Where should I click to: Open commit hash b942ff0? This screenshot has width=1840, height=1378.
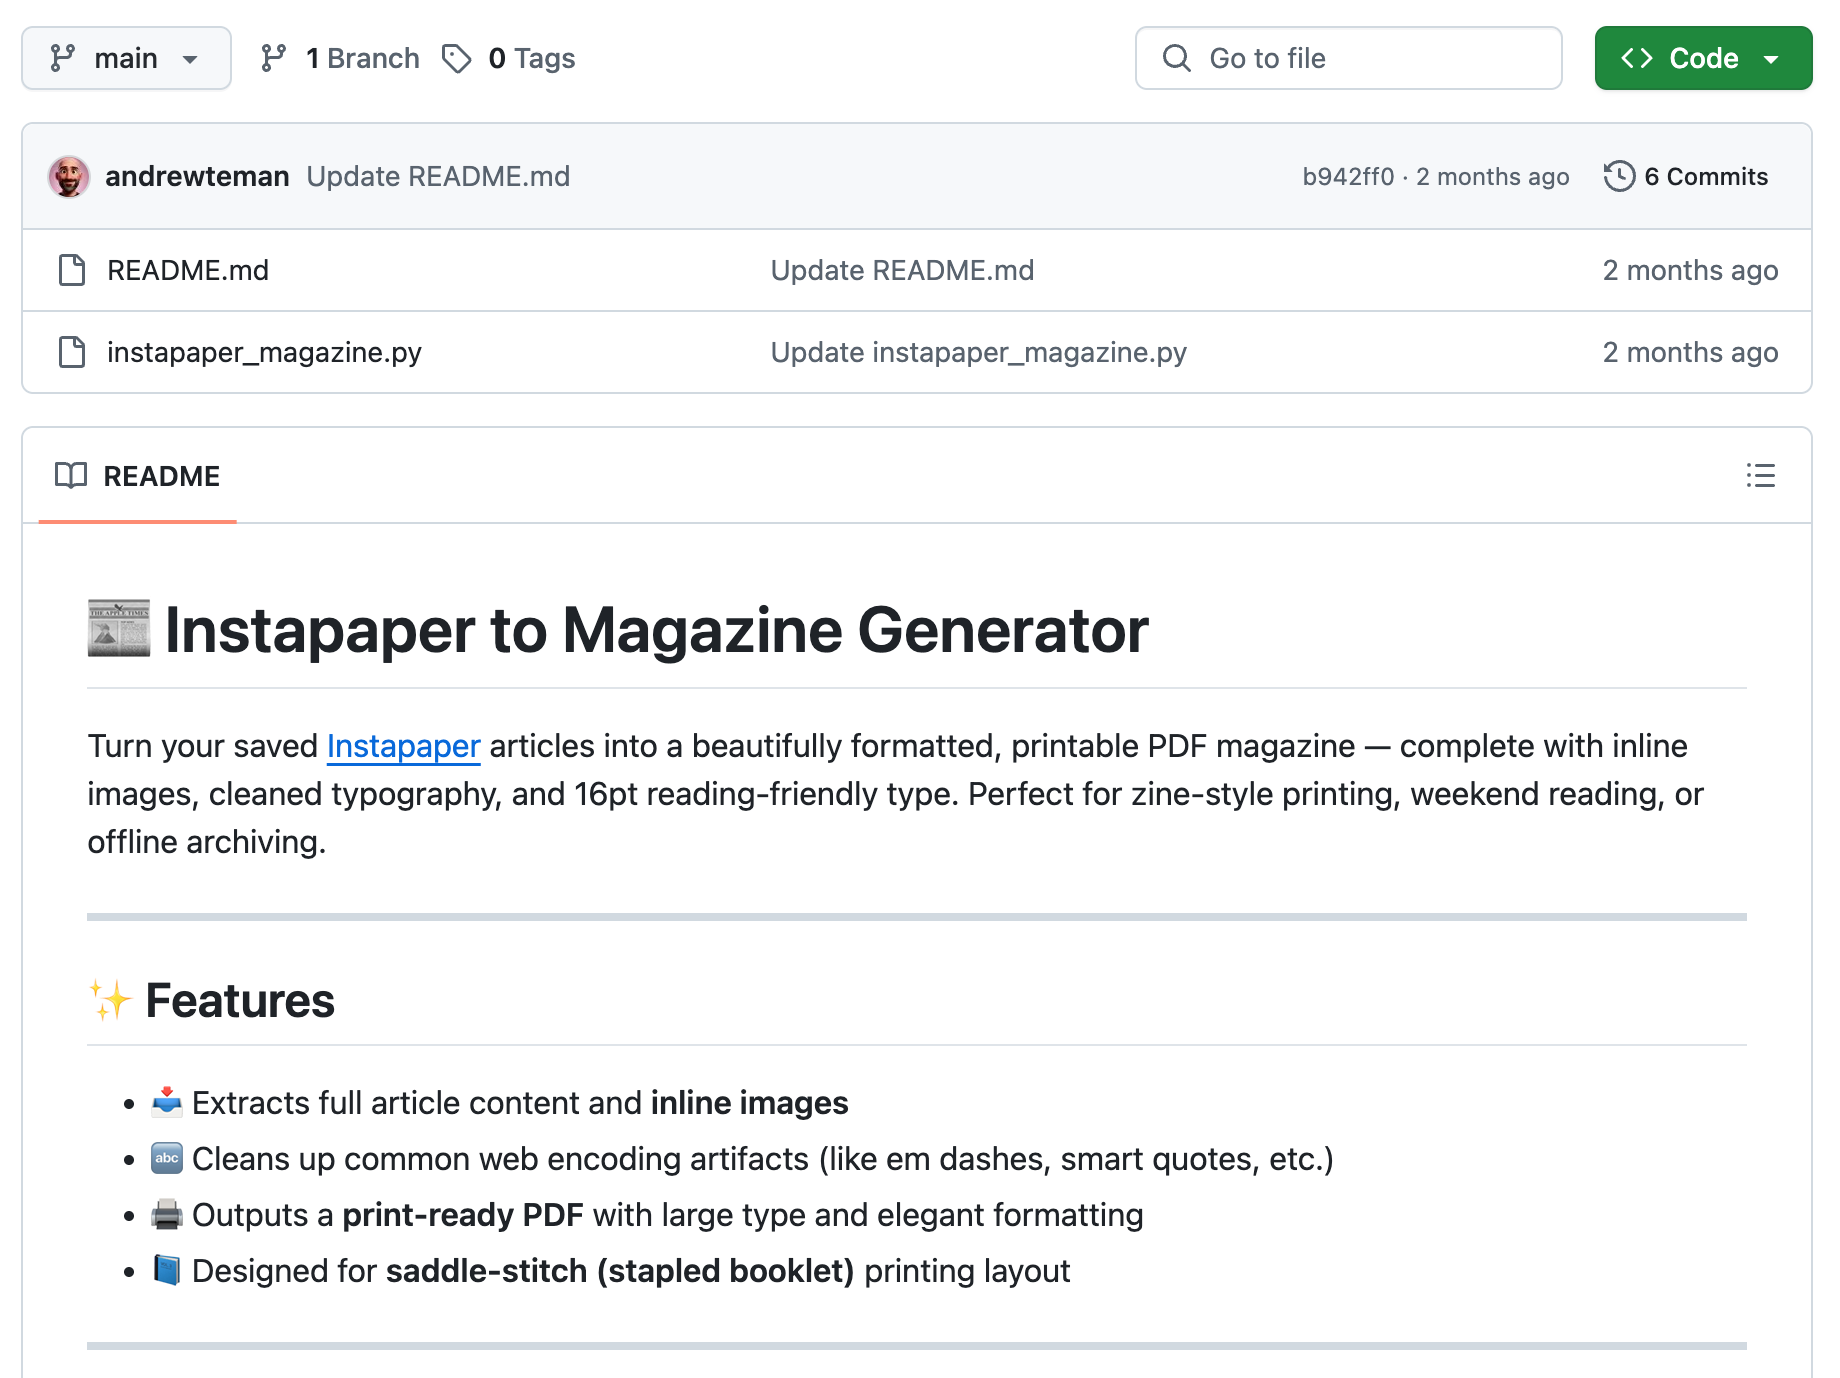(1348, 176)
